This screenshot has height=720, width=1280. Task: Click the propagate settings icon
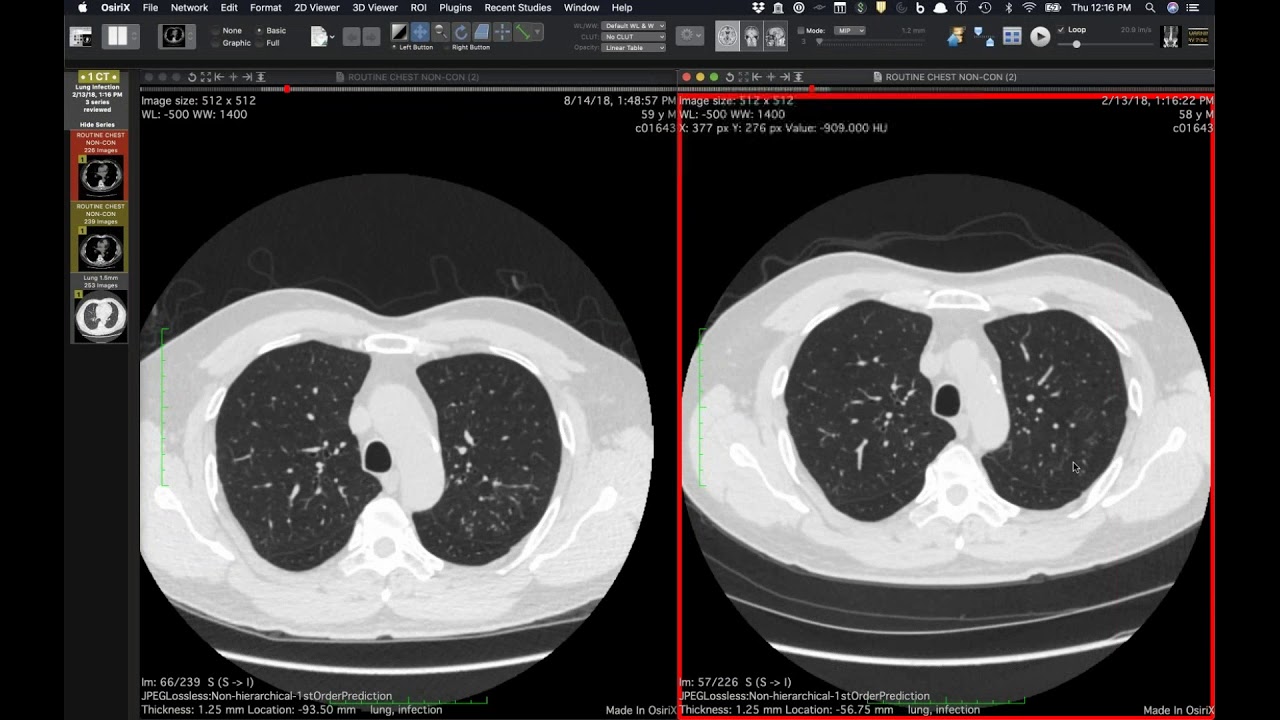tap(984, 37)
